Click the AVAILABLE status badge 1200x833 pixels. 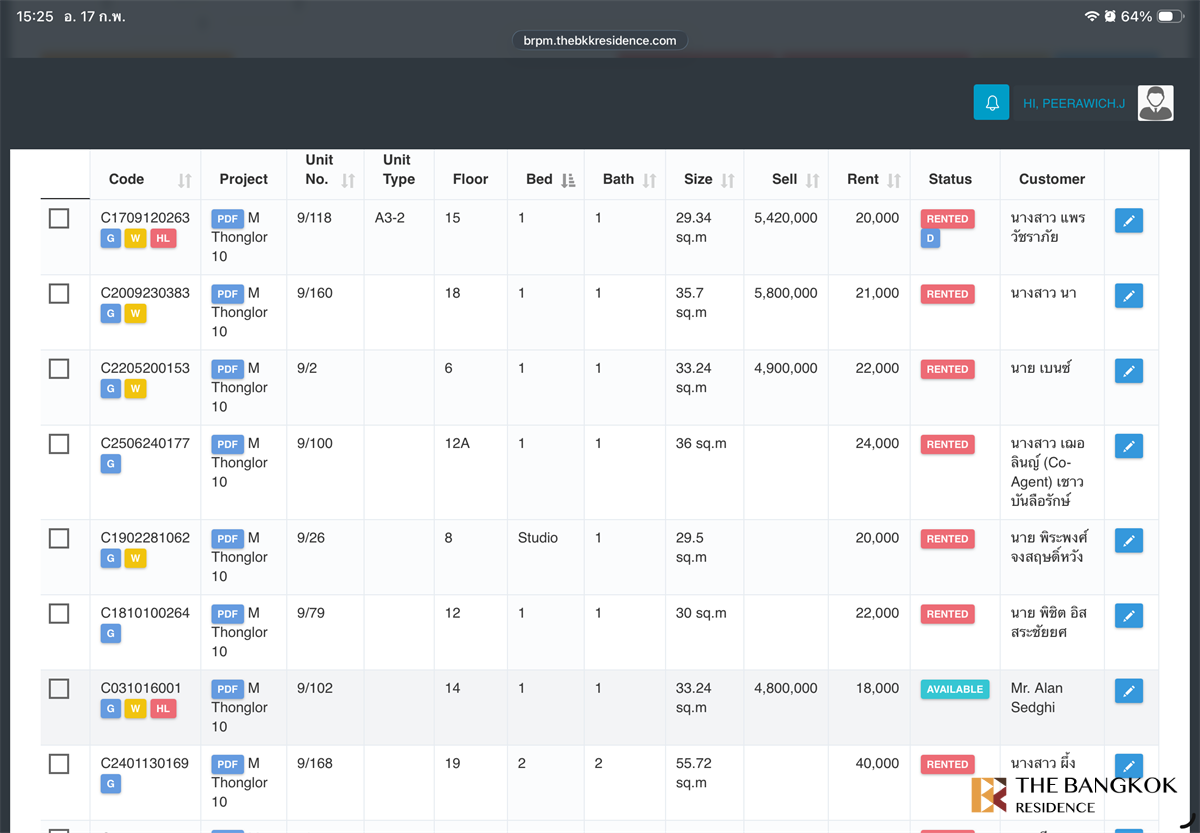click(x=954, y=689)
